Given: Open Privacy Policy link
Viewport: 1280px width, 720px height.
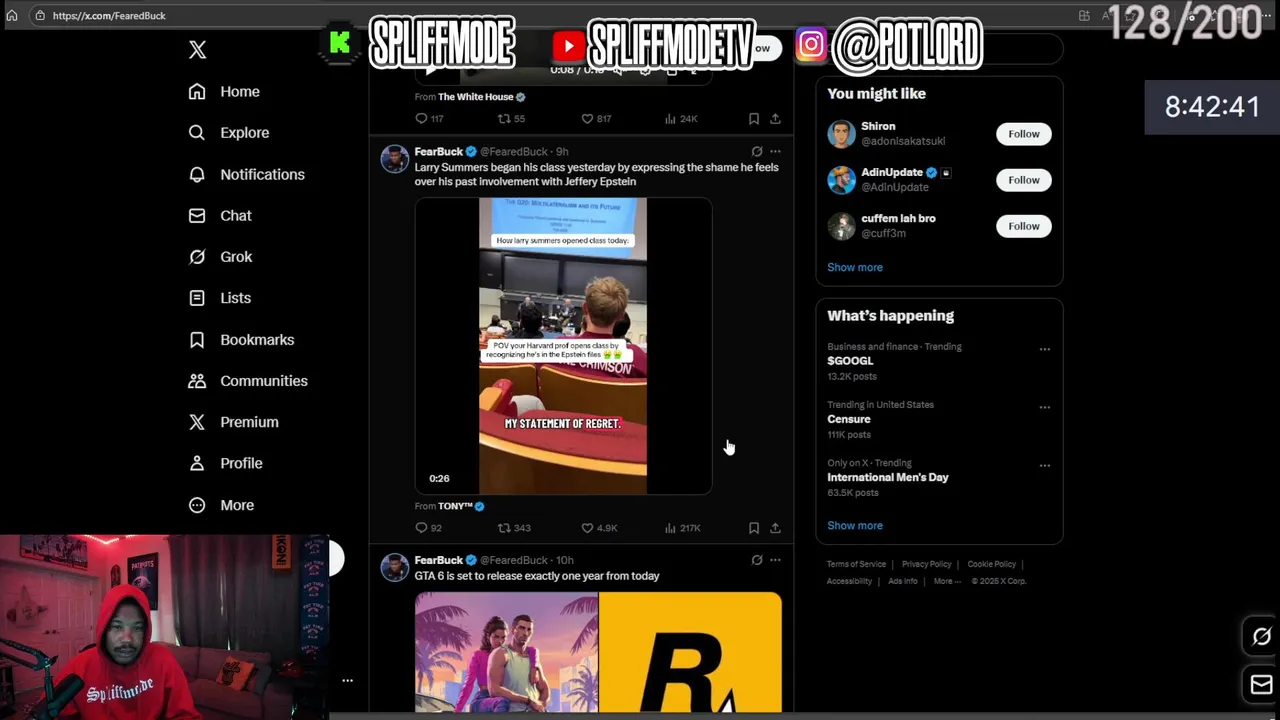Looking at the screenshot, I should pyautogui.click(x=927, y=564).
